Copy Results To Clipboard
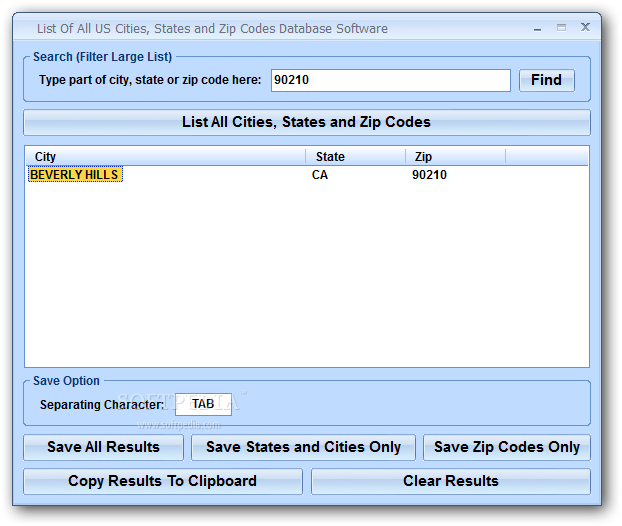The width and height of the screenshot is (622, 526). 163,481
